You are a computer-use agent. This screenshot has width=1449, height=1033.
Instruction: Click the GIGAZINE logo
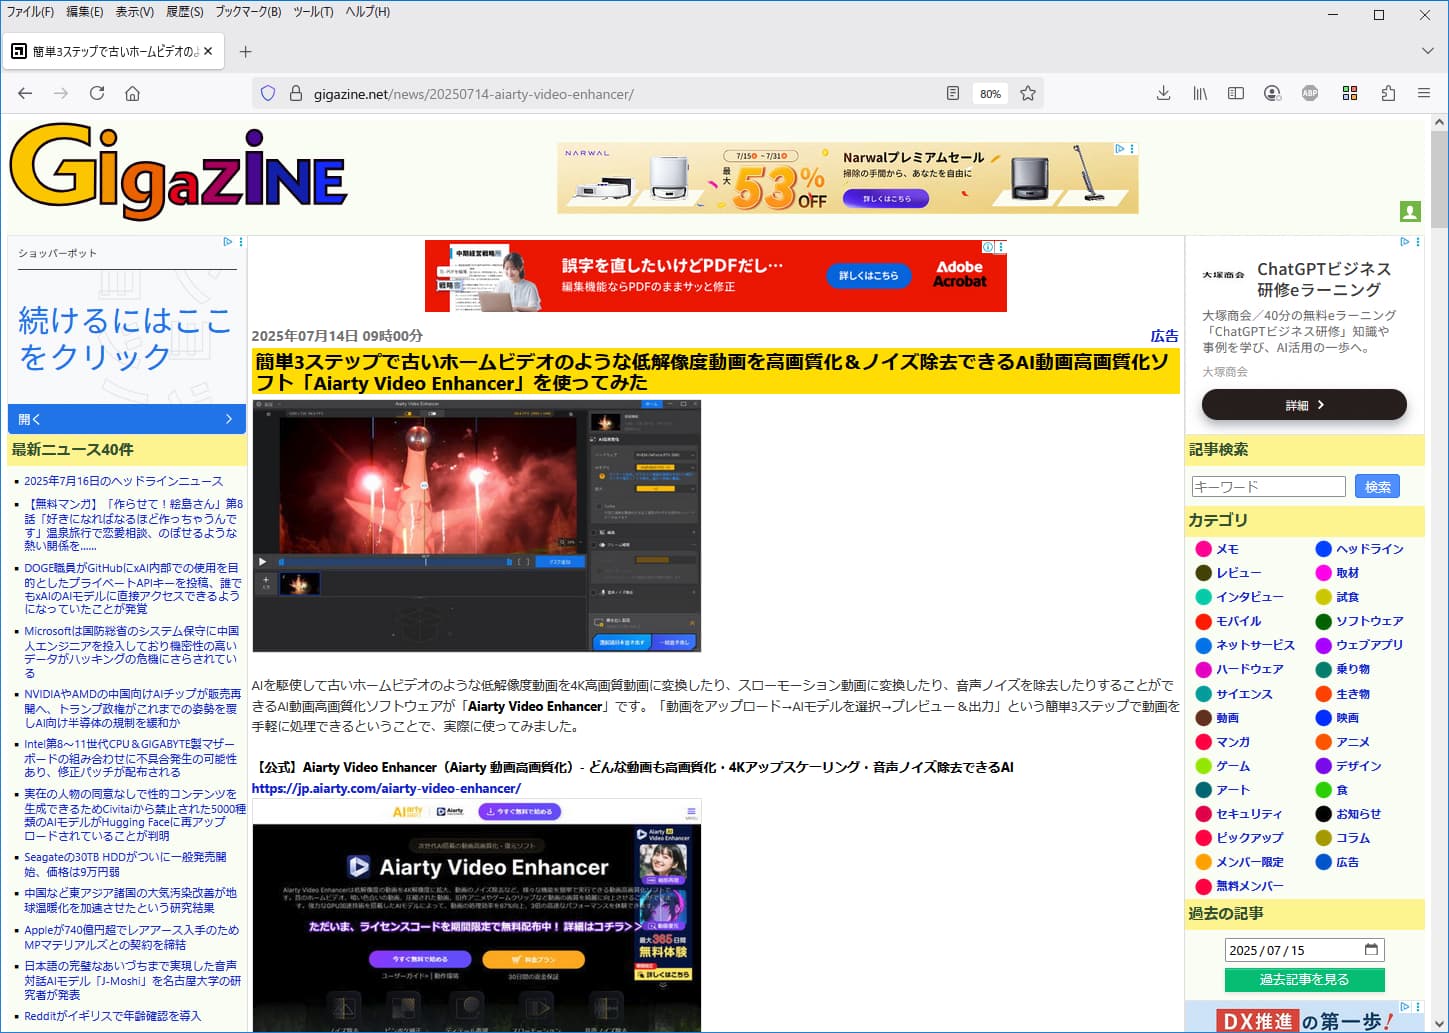coord(178,171)
